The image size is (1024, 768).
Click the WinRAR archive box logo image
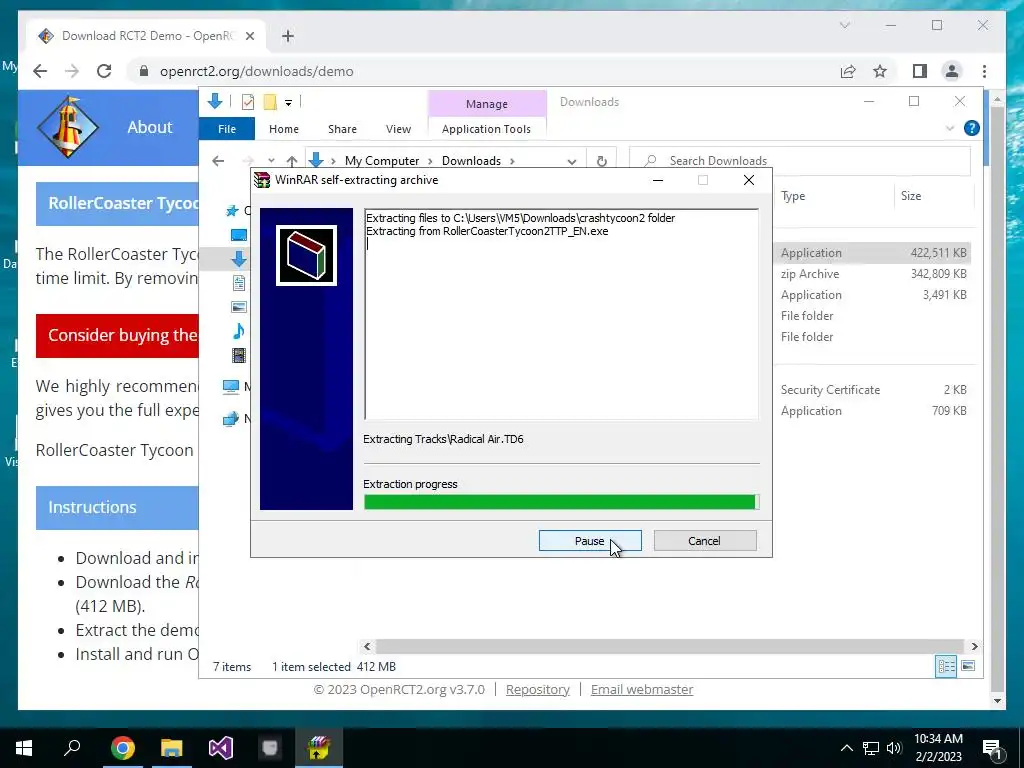(x=306, y=255)
